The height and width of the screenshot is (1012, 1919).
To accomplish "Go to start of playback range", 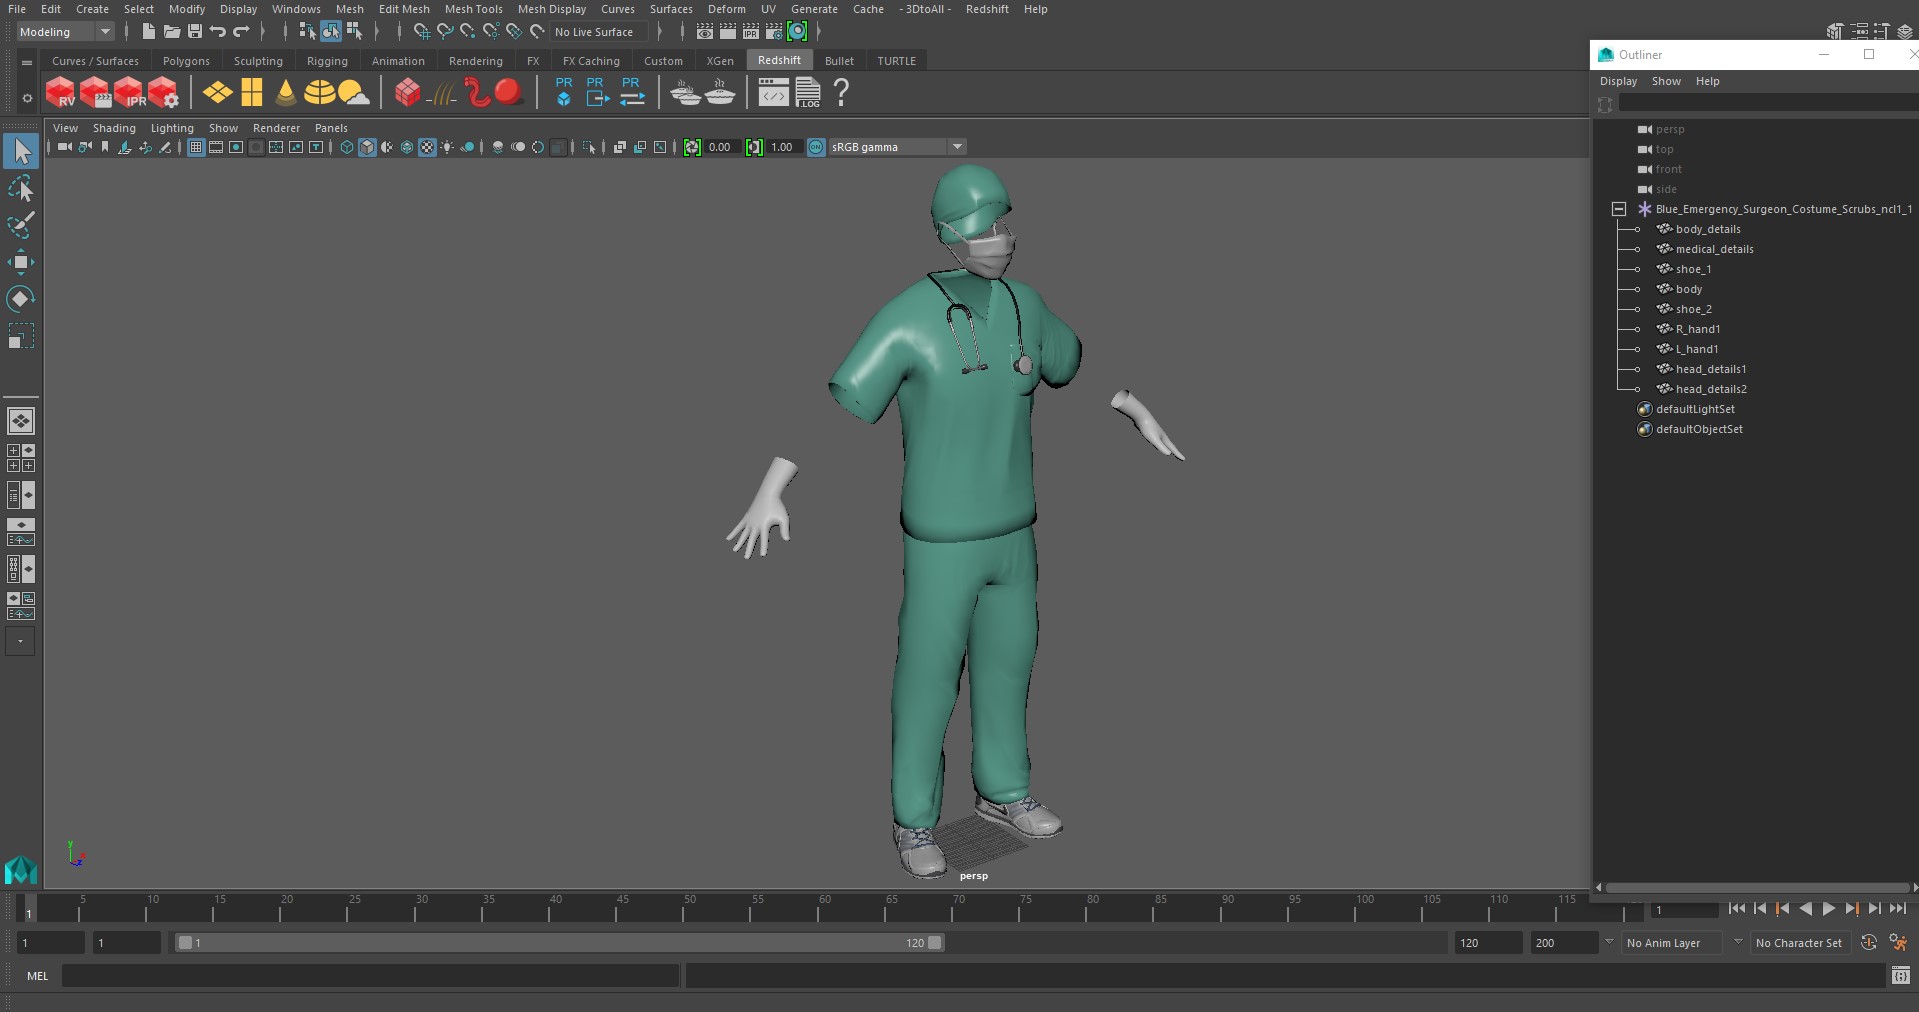I will coord(1736,908).
